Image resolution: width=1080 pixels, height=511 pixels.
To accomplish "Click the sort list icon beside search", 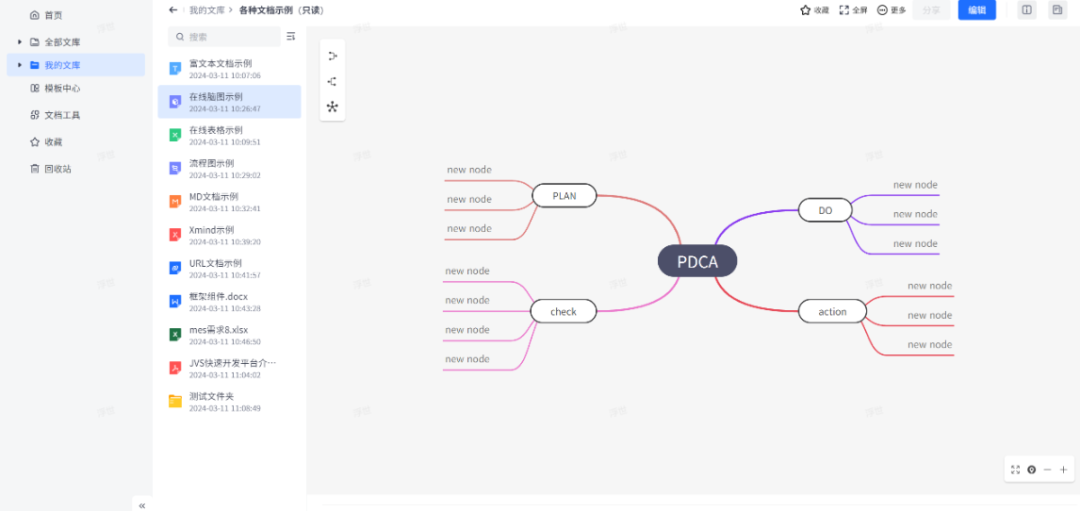I will click(291, 37).
